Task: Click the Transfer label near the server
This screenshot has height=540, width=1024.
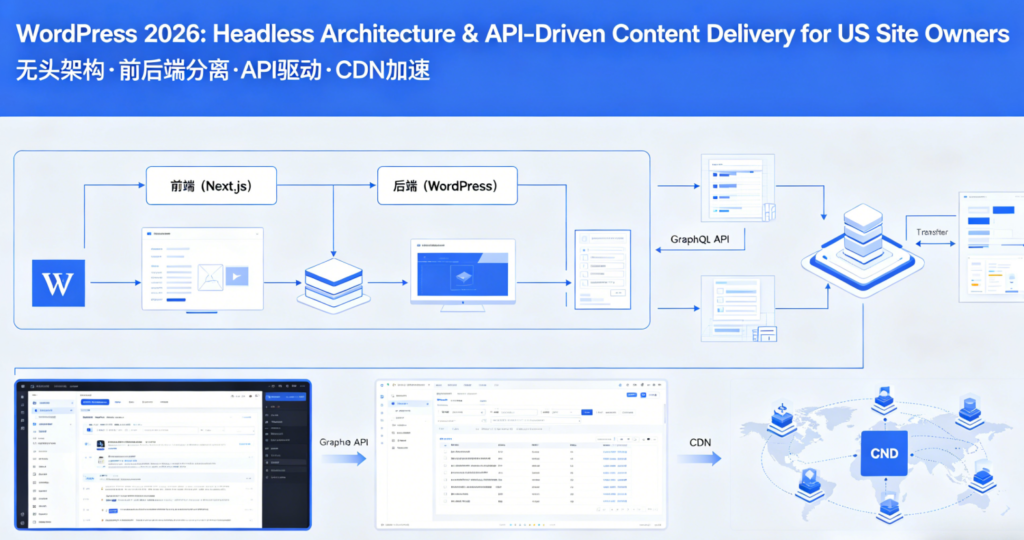Action: [931, 232]
